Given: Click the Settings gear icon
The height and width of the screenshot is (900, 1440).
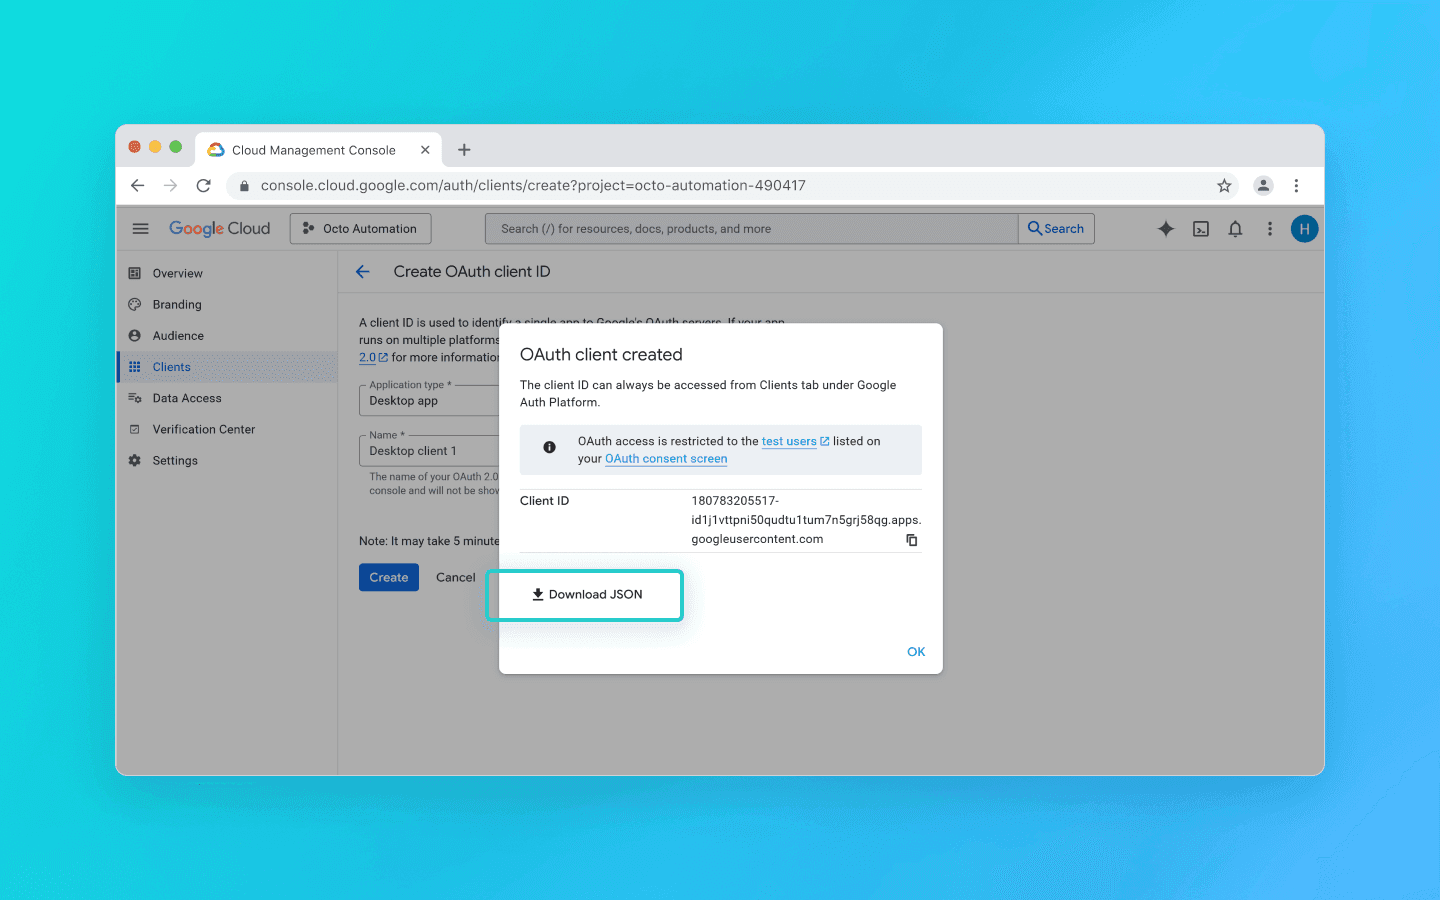Looking at the screenshot, I should point(135,461).
